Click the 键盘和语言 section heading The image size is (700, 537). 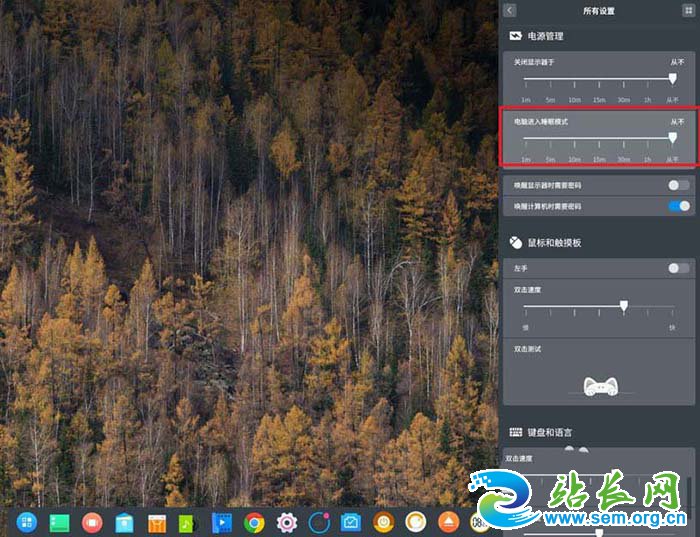click(x=549, y=432)
